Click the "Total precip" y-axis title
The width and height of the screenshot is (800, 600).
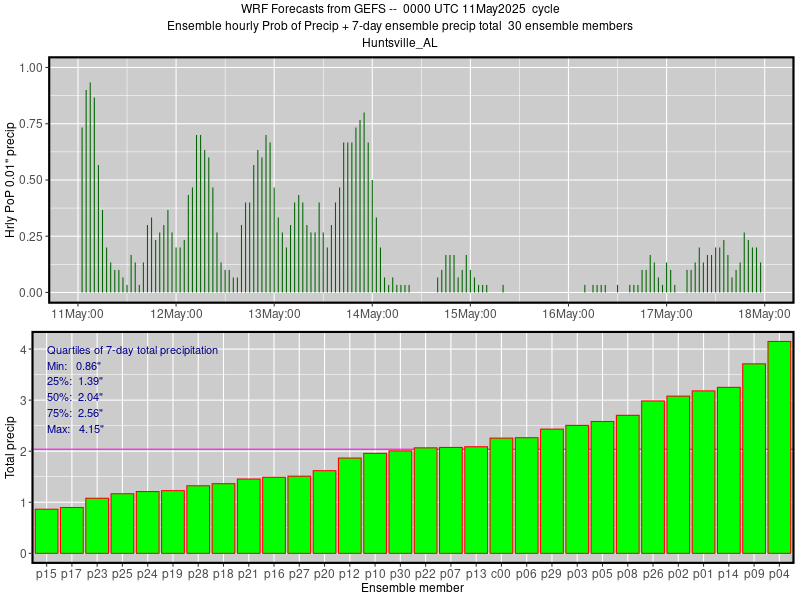coord(10,448)
